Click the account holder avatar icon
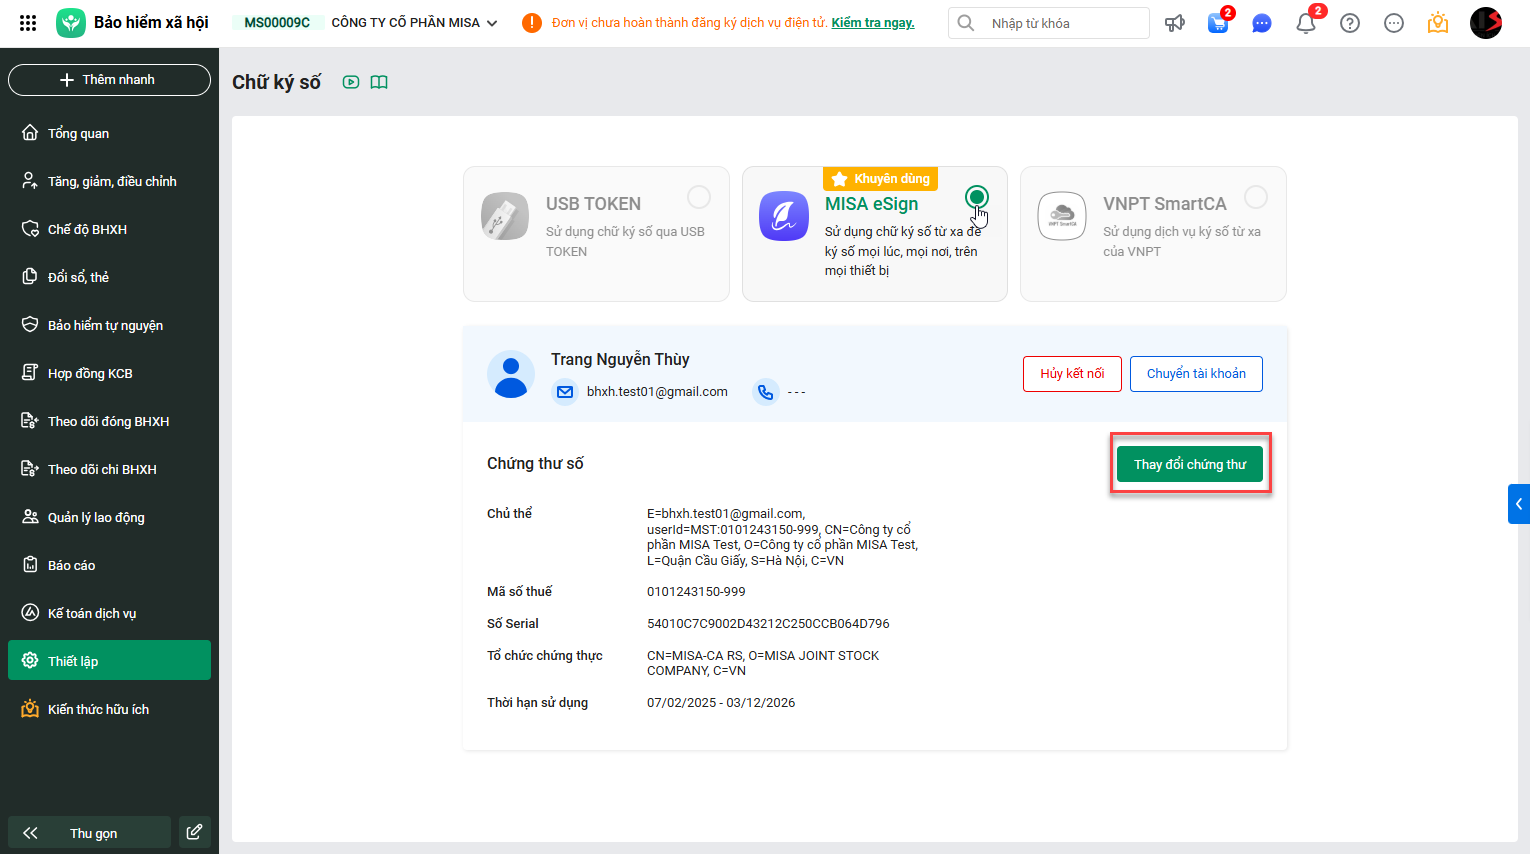The height and width of the screenshot is (854, 1530). click(x=511, y=375)
